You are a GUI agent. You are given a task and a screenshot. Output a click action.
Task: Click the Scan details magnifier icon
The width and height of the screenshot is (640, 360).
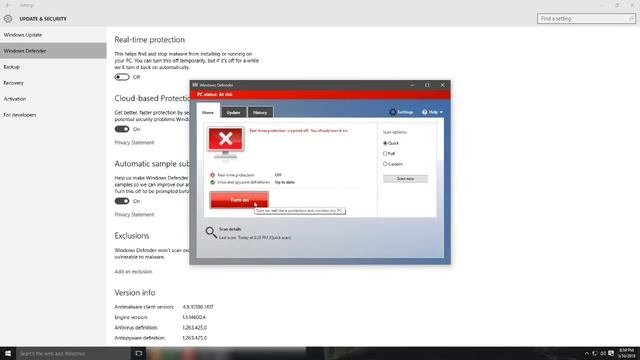point(211,233)
